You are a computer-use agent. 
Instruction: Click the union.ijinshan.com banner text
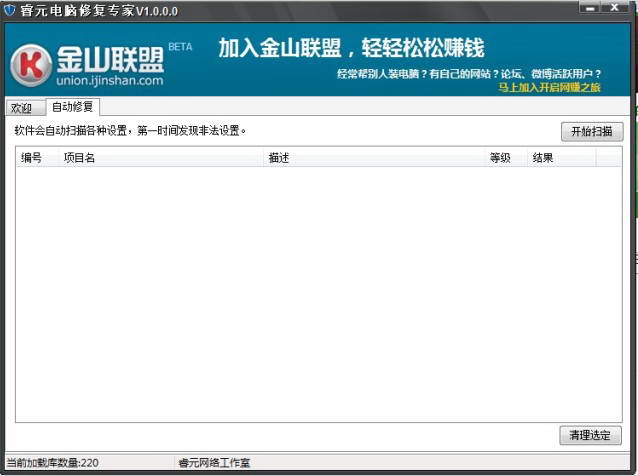click(110, 81)
